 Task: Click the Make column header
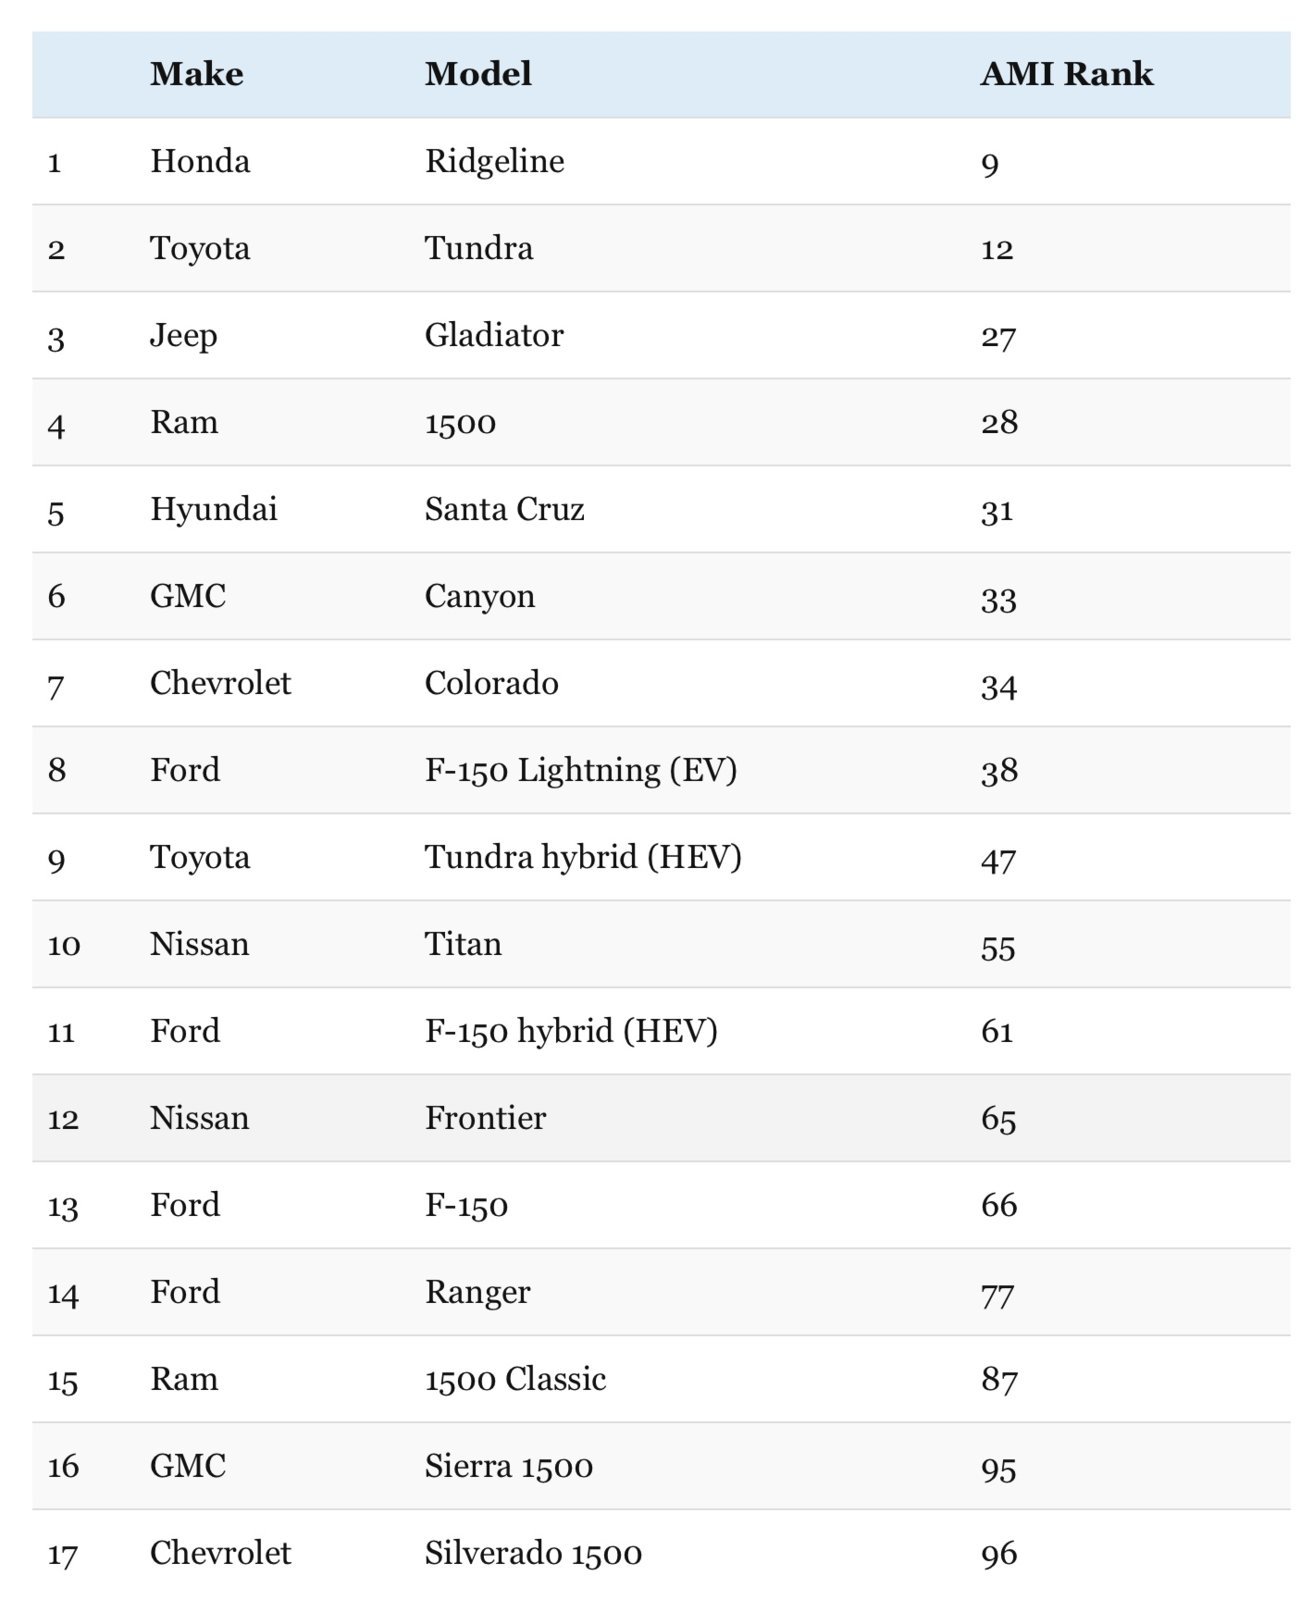(197, 74)
